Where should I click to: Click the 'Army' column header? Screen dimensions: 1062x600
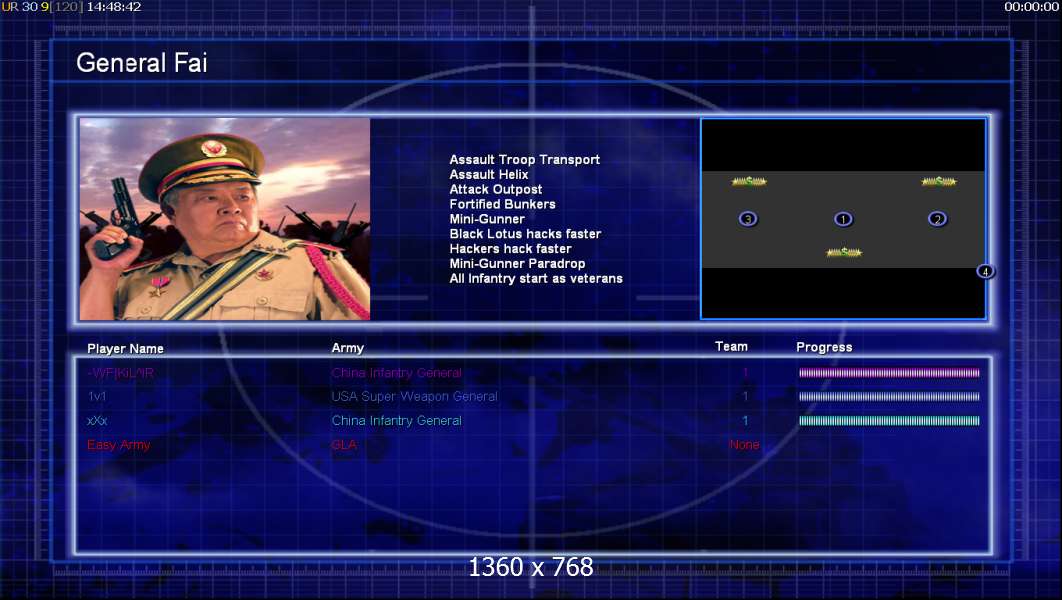(x=347, y=348)
